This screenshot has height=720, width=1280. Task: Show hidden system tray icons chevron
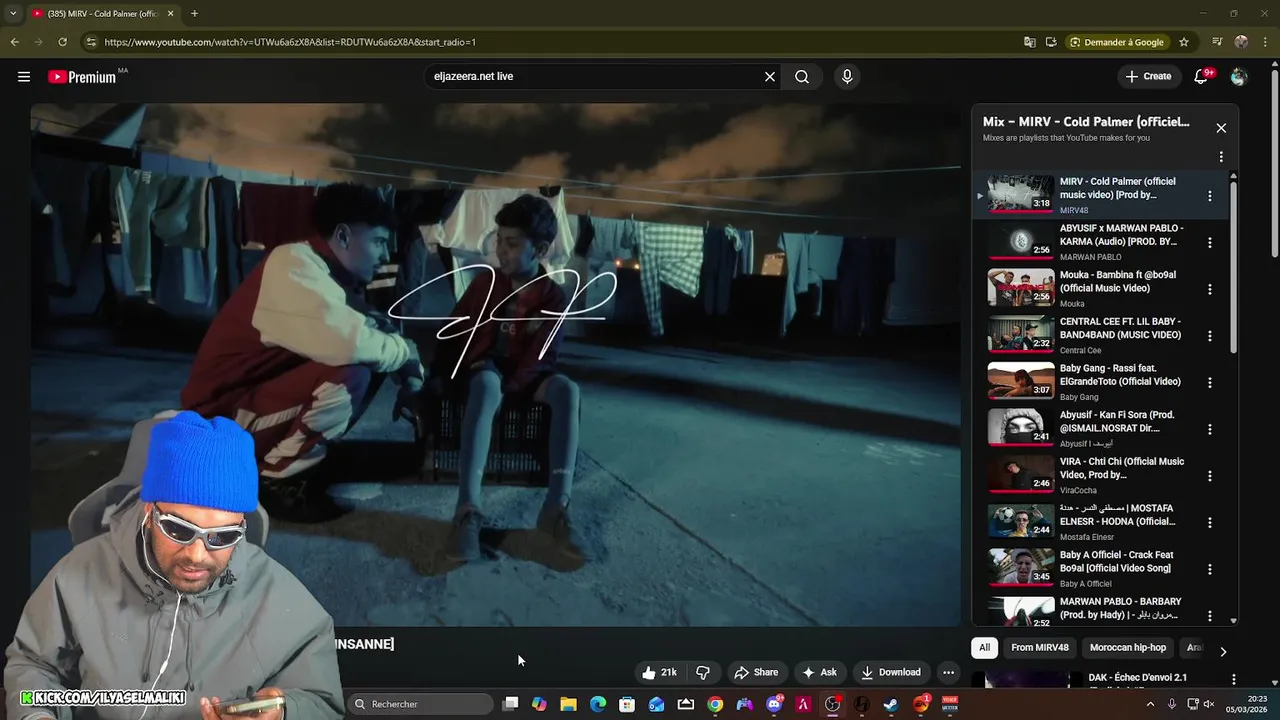point(1150,704)
